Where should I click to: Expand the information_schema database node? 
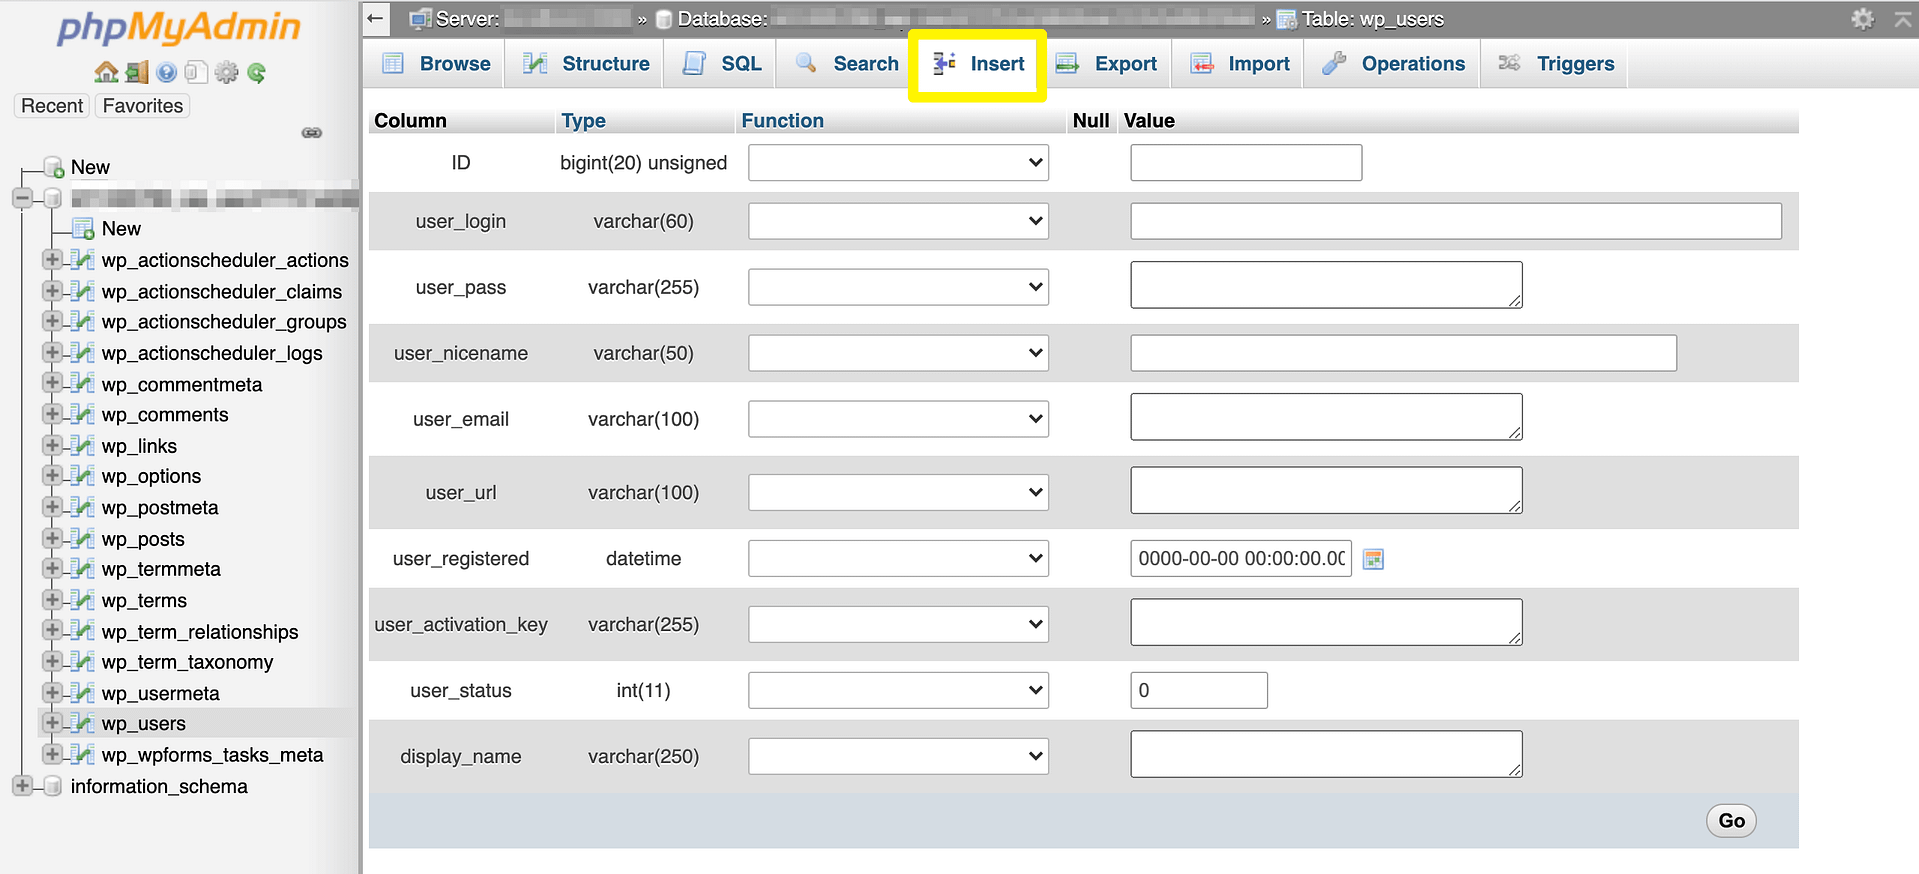(x=22, y=786)
